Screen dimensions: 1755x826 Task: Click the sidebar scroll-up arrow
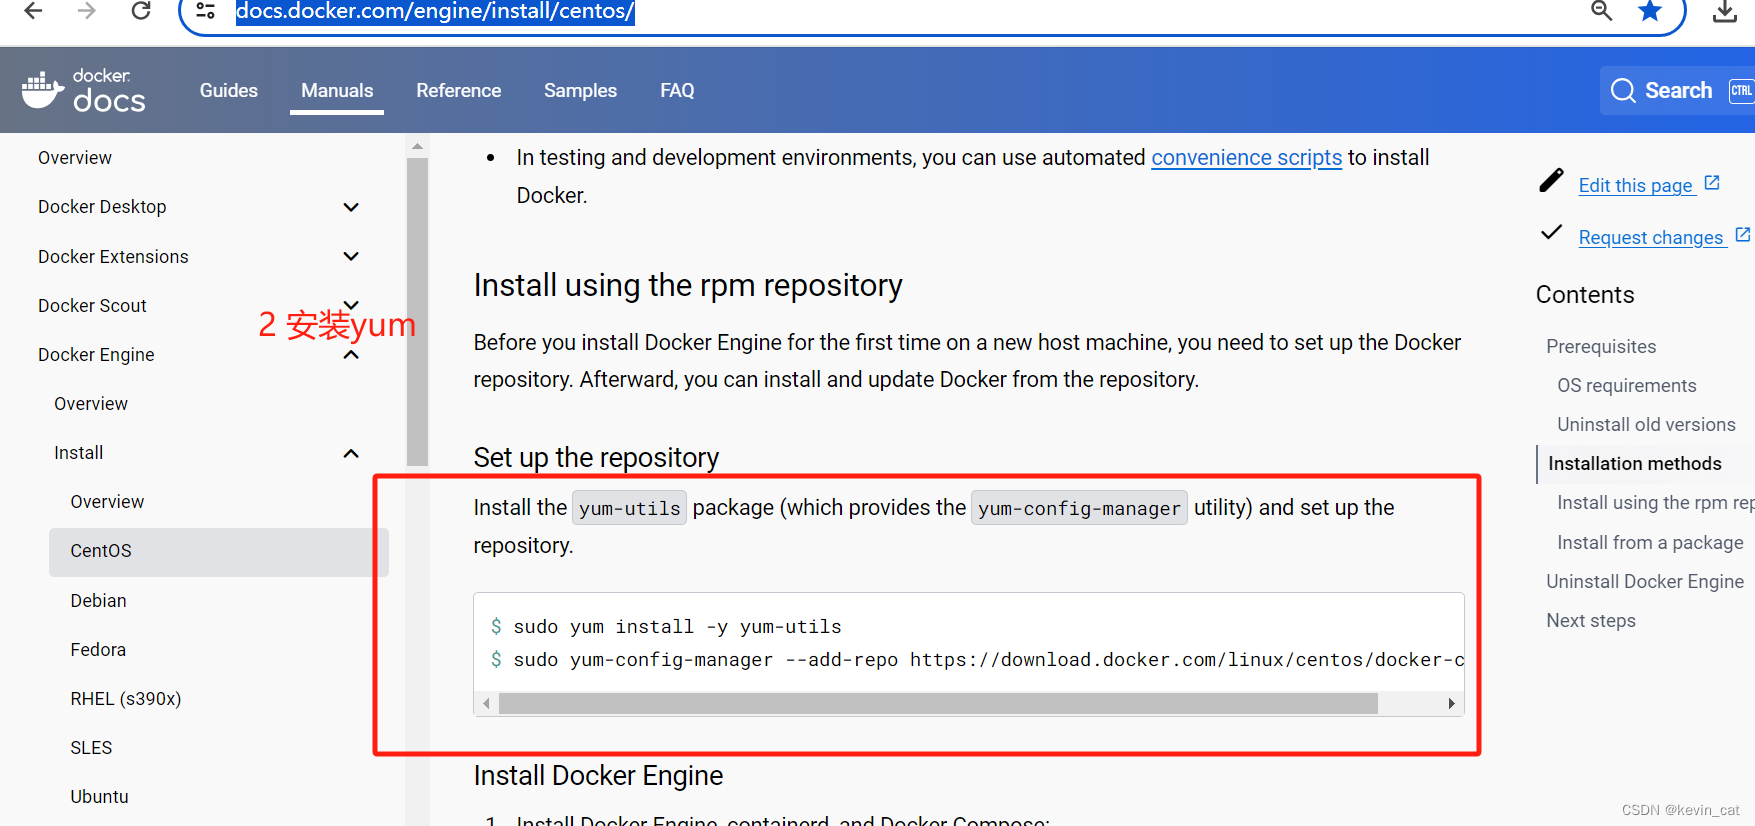(x=417, y=146)
